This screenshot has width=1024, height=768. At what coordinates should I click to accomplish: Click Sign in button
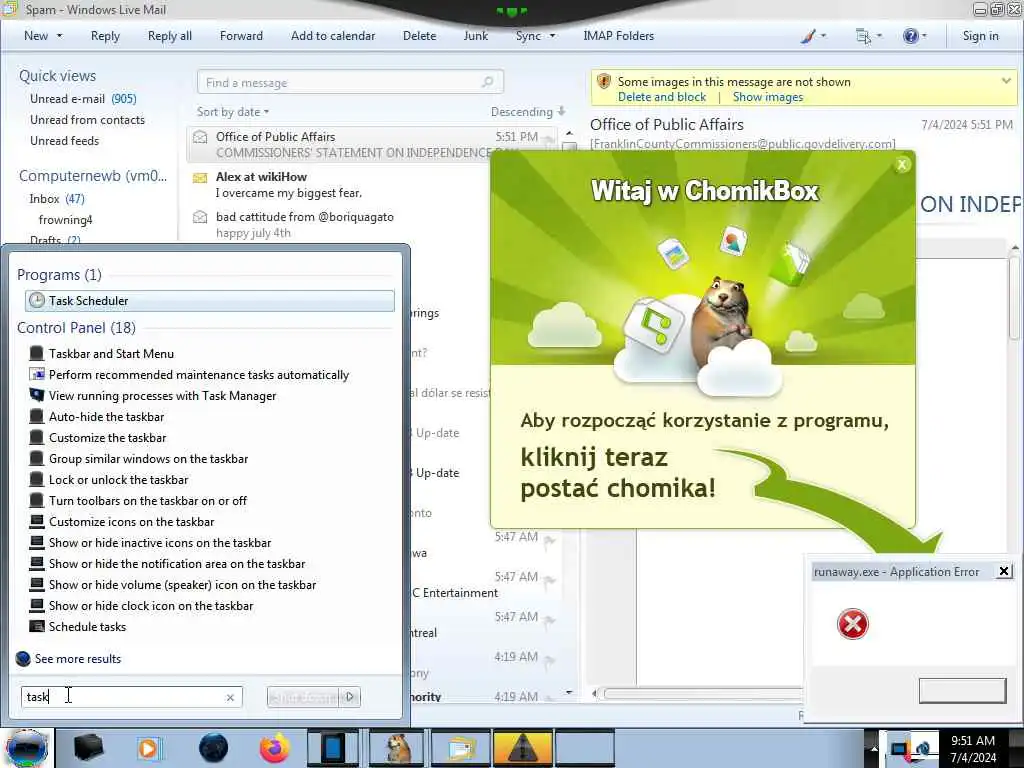(980, 36)
